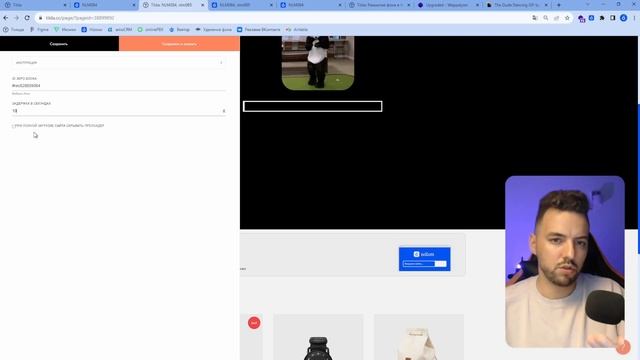Switch to the fourth browser tab
The width and height of the screenshot is (640, 360).
242,5
